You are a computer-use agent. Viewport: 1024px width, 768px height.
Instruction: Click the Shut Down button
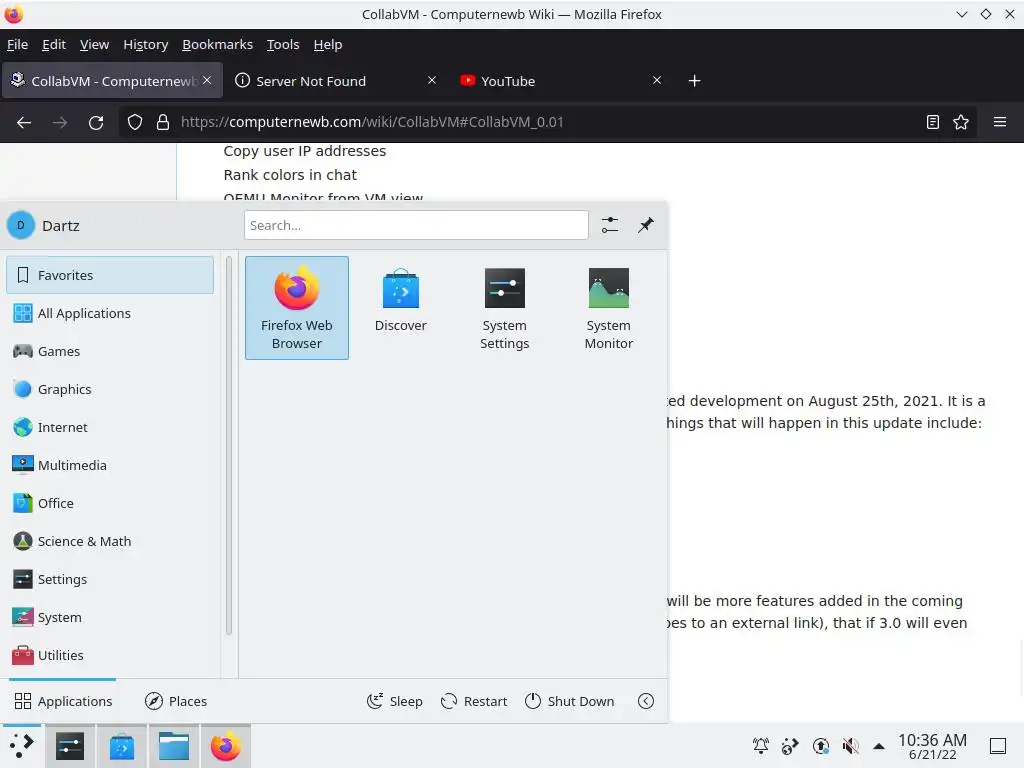(569, 701)
